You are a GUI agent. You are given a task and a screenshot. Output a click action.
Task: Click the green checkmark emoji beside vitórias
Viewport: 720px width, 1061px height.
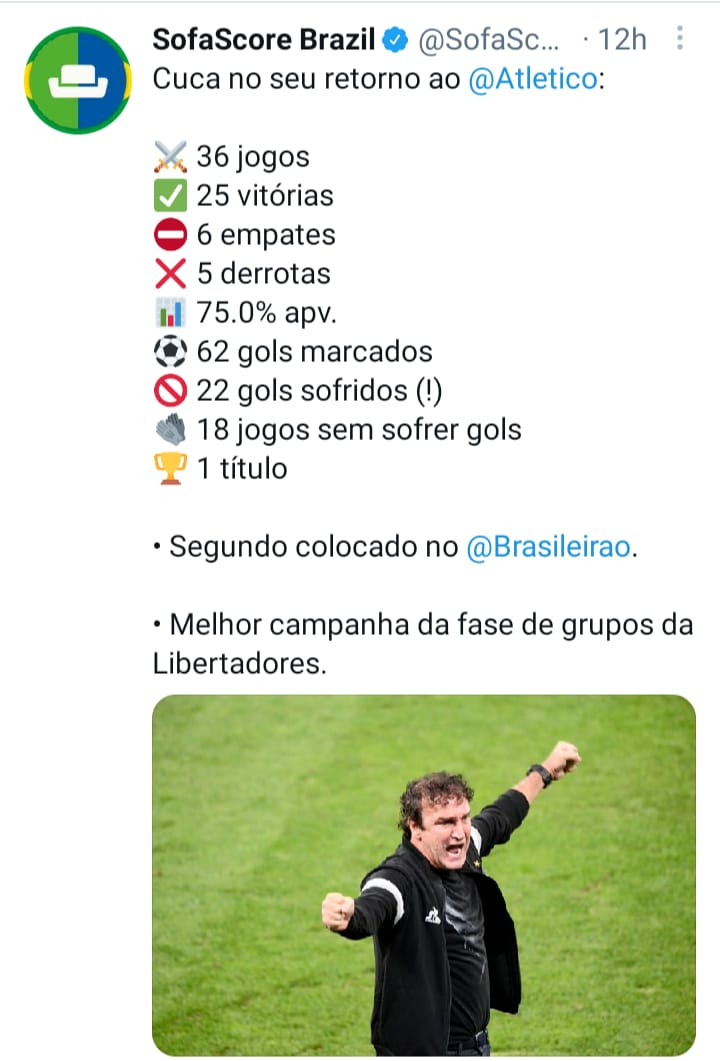tap(171, 196)
